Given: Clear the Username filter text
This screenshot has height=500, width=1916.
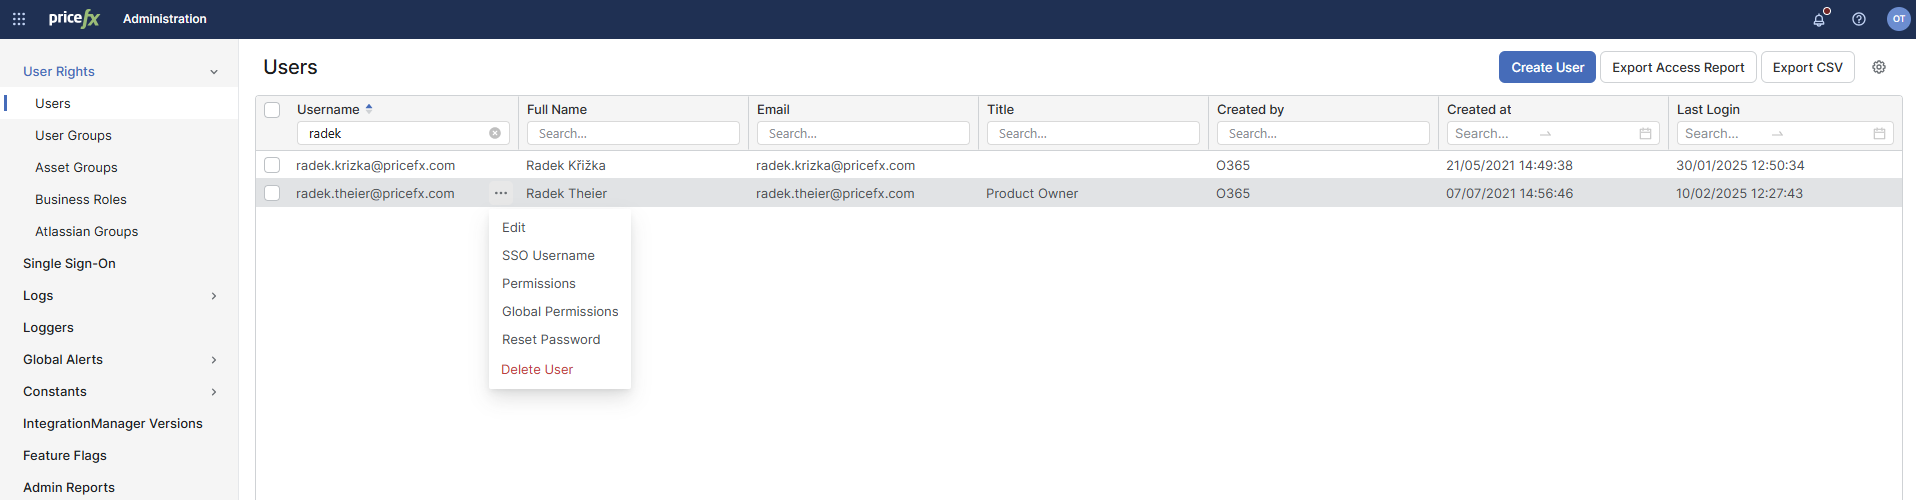Looking at the screenshot, I should pyautogui.click(x=495, y=133).
